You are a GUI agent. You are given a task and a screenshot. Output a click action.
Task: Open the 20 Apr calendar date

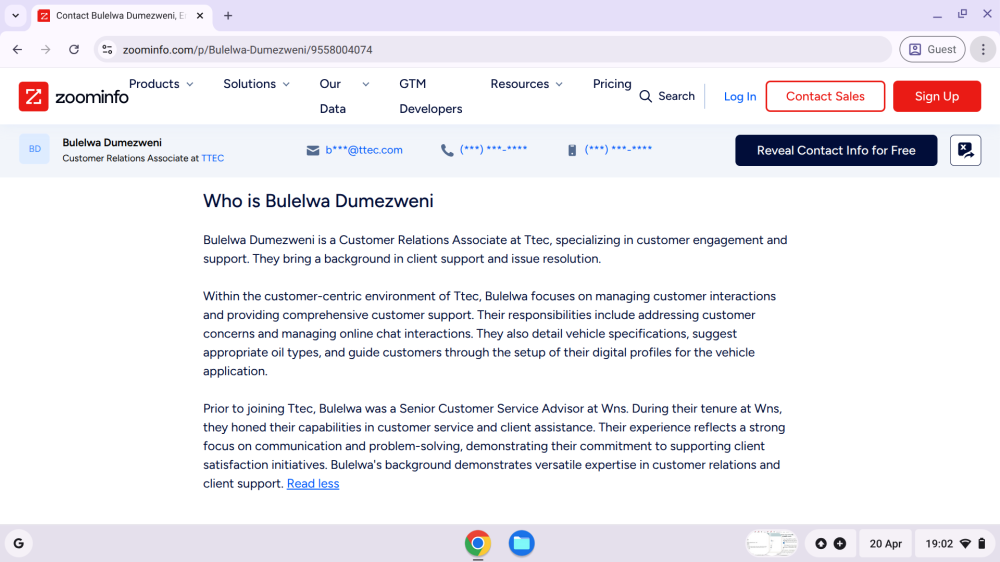pyautogui.click(x=885, y=544)
